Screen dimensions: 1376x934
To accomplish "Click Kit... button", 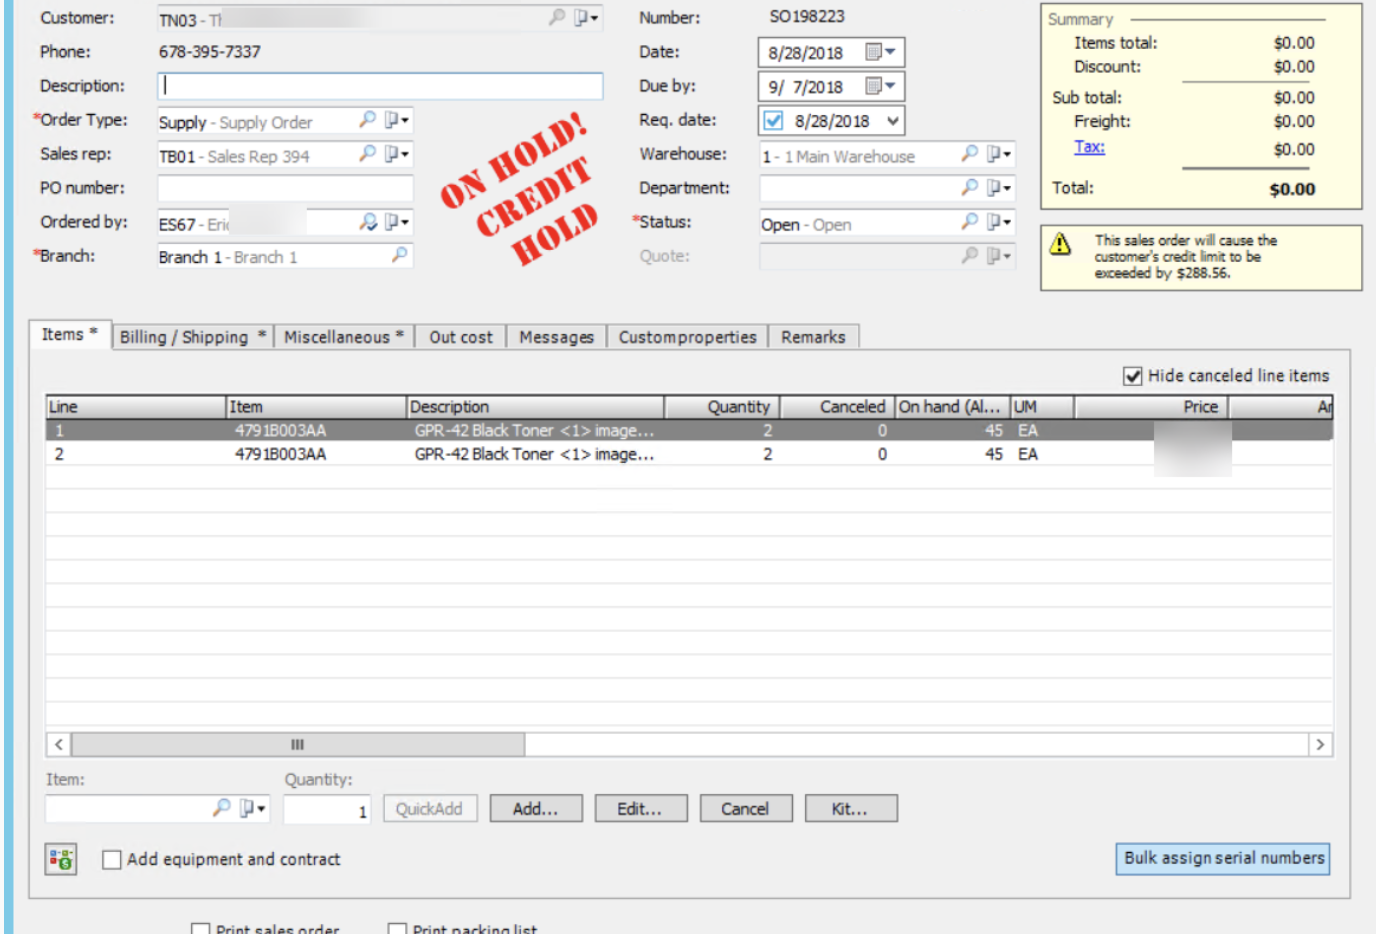I will (x=851, y=809).
